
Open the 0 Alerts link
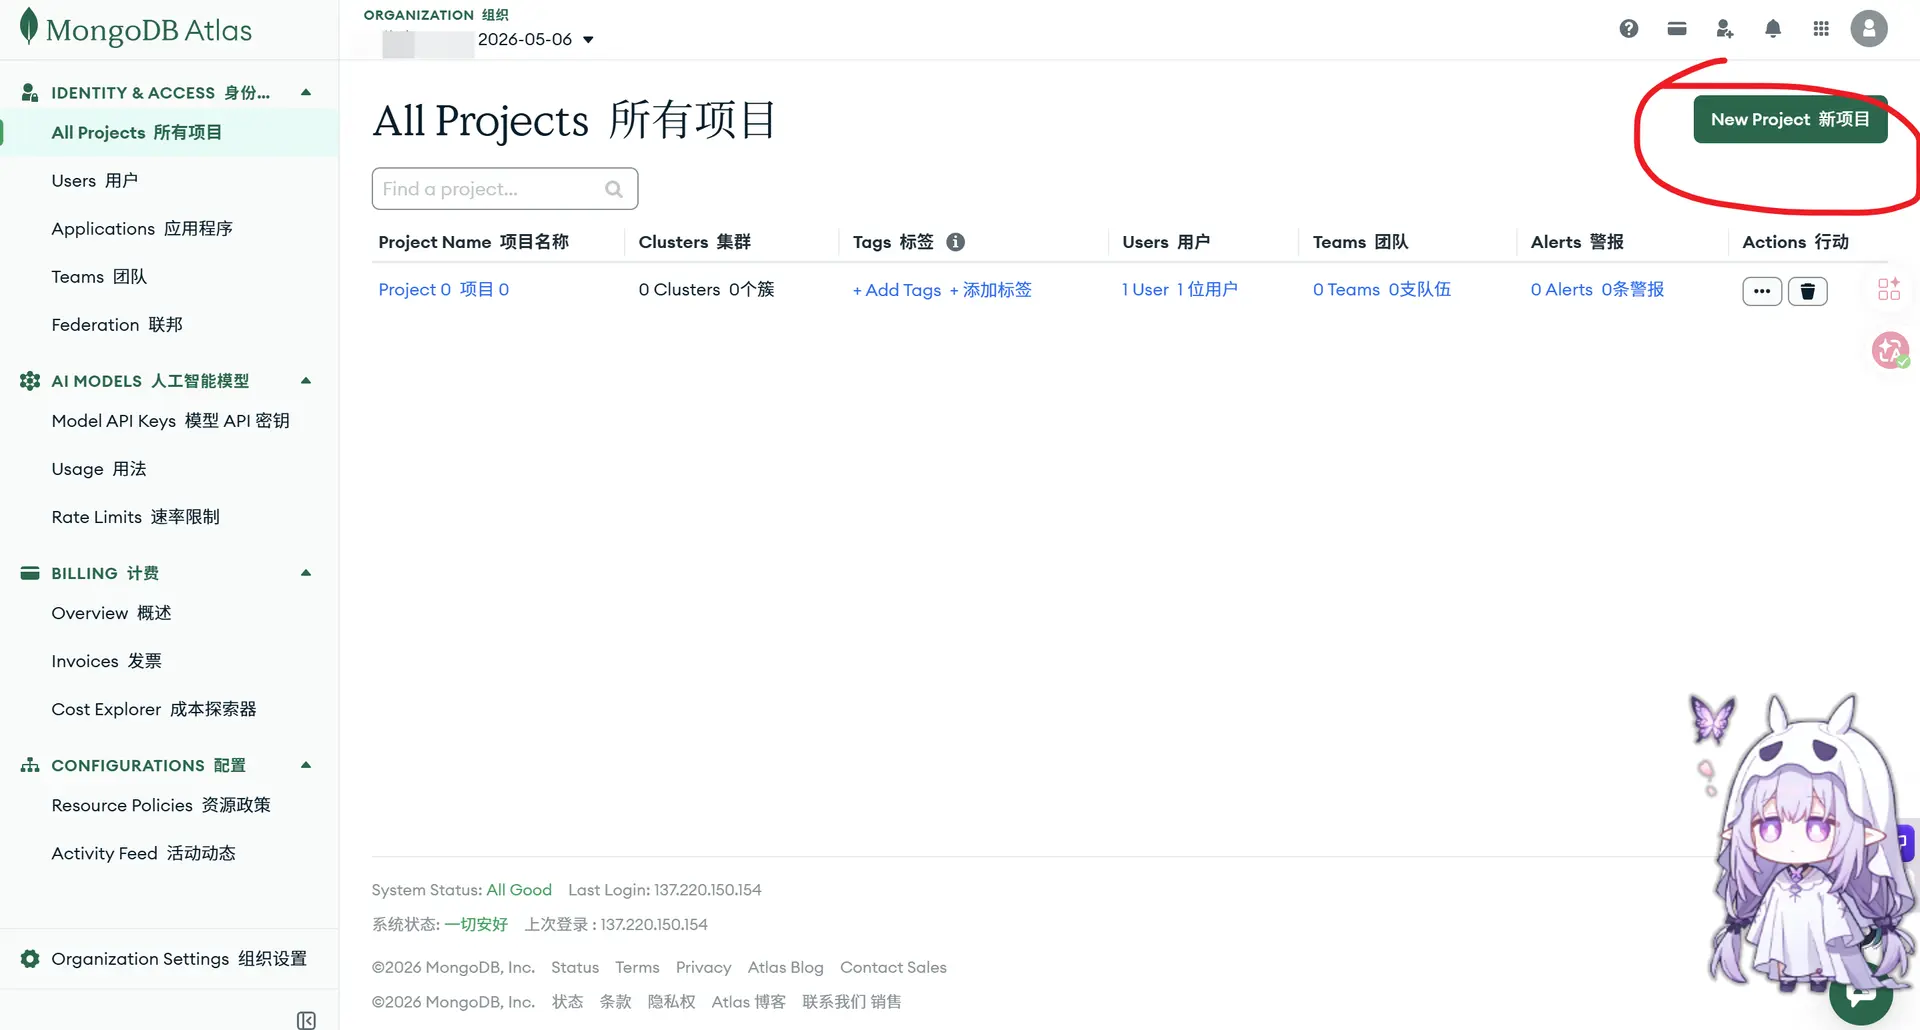click(x=1598, y=290)
